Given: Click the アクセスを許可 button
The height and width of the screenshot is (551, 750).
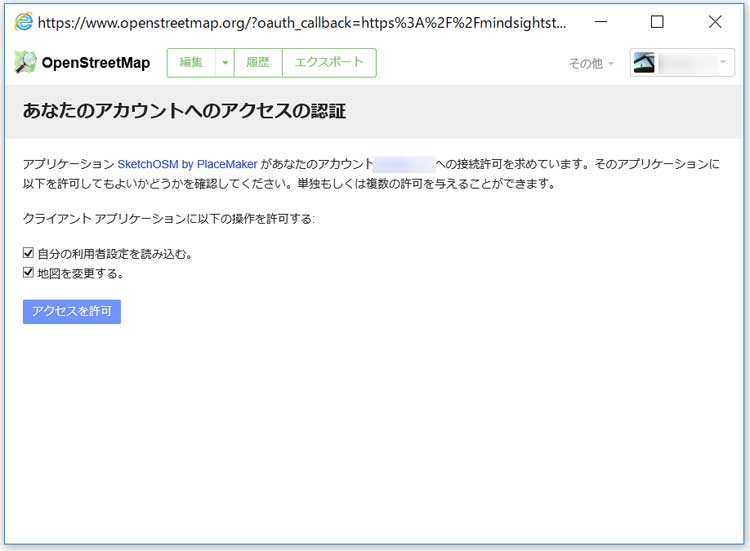Looking at the screenshot, I should click(72, 311).
